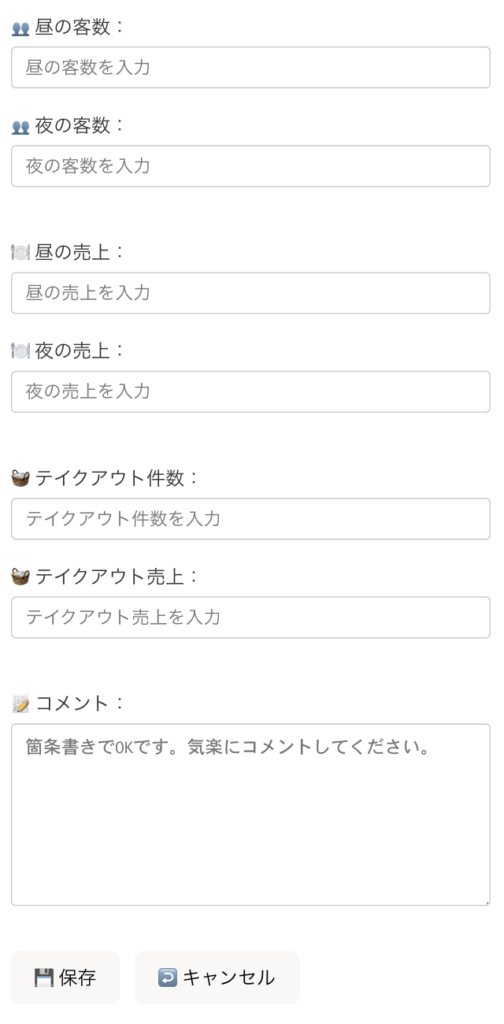The height and width of the screenshot is (1024, 504).
Task: Click the basket icon beside テイクアウト売上
Action: (x=20, y=577)
